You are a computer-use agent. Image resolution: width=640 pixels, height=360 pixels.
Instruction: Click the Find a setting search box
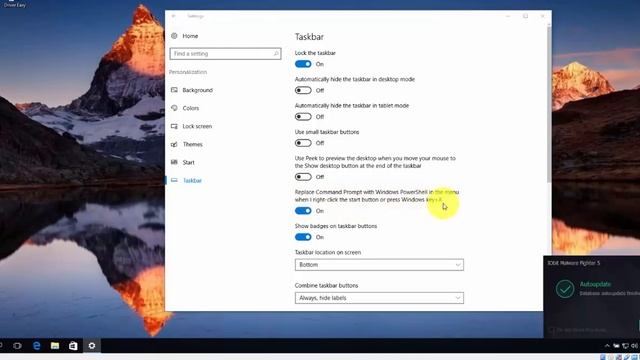tap(225, 53)
